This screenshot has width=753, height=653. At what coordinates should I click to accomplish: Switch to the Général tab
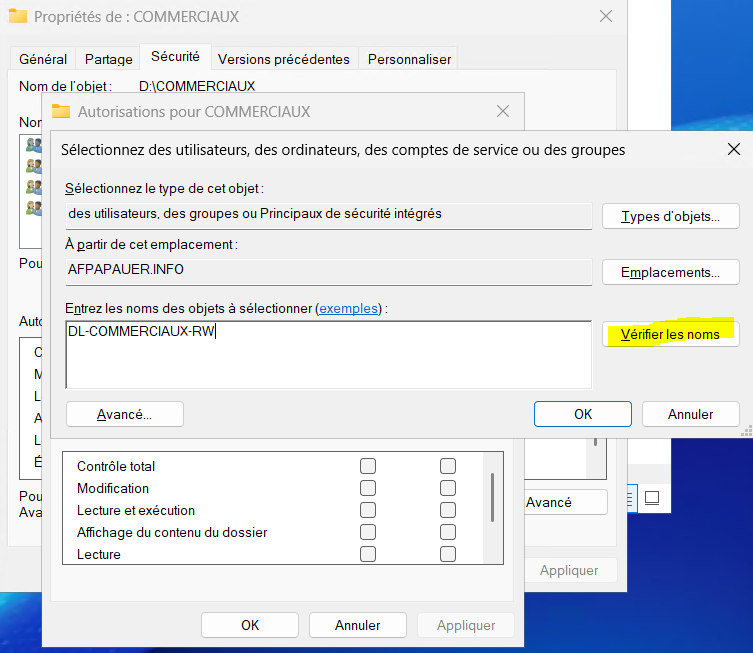tap(43, 59)
